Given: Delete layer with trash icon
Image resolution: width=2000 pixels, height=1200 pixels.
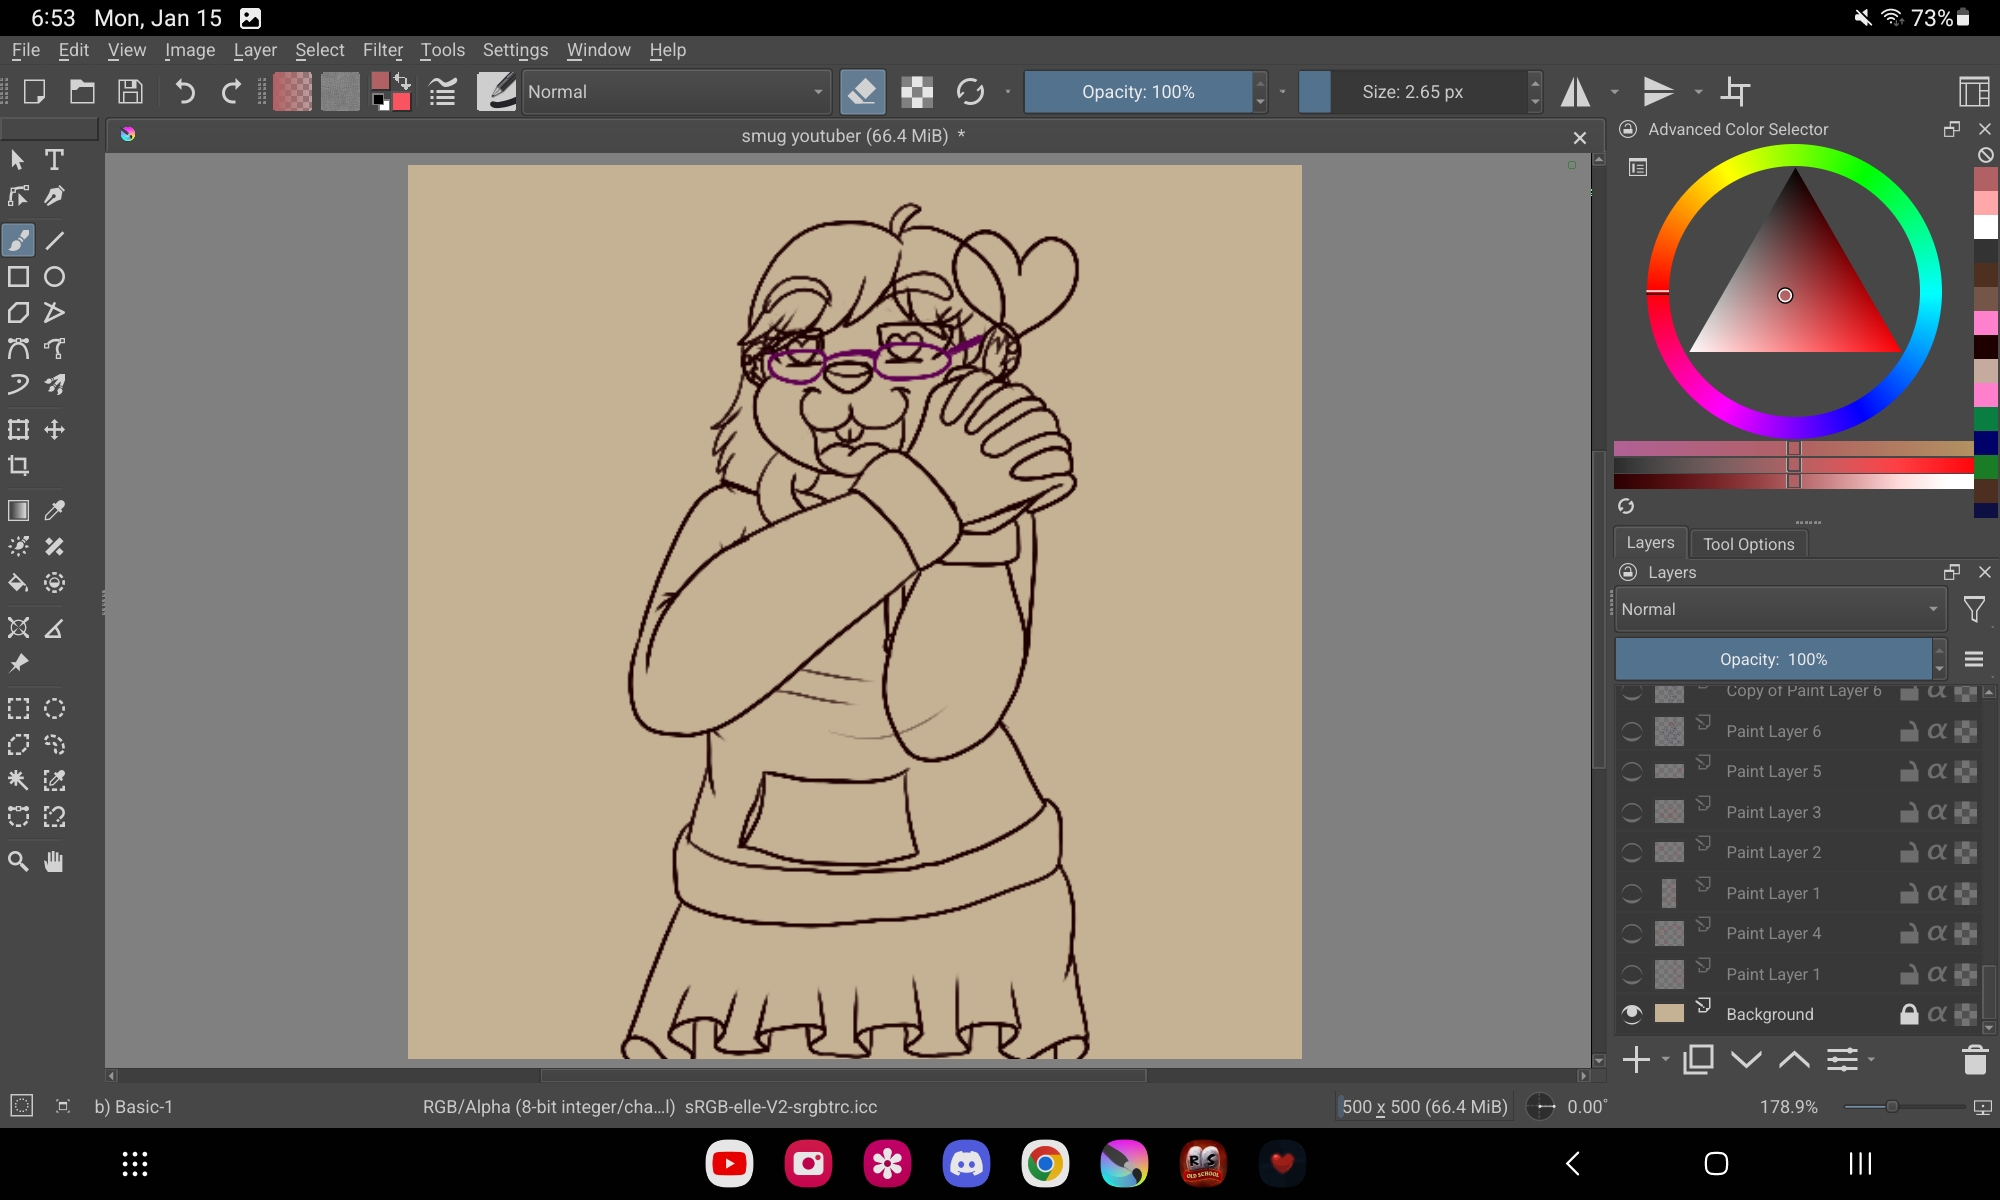Looking at the screenshot, I should (x=1974, y=1060).
